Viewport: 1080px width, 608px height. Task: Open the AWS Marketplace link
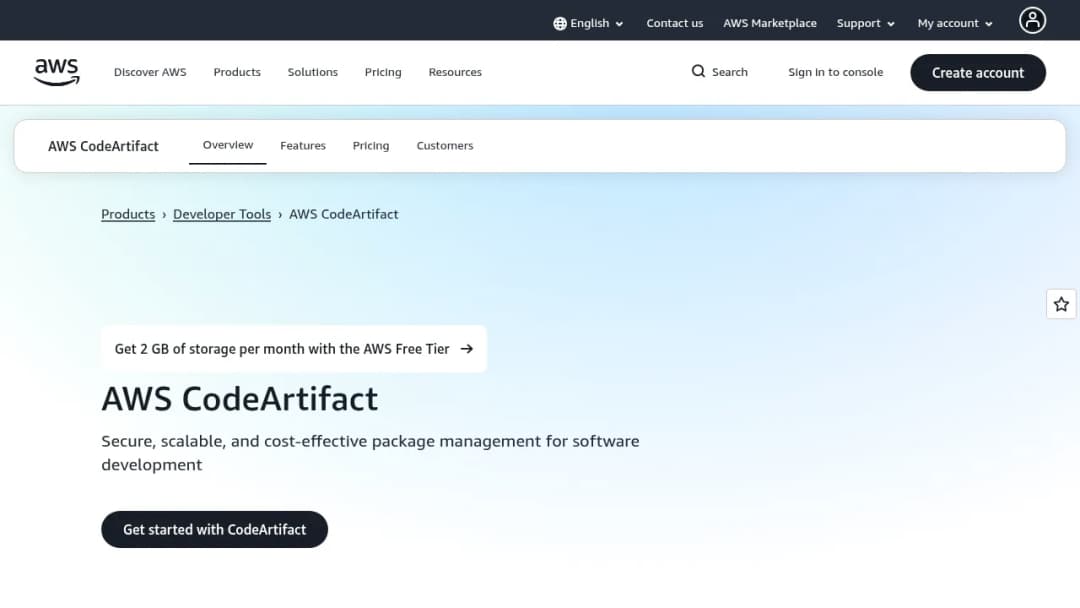point(769,23)
